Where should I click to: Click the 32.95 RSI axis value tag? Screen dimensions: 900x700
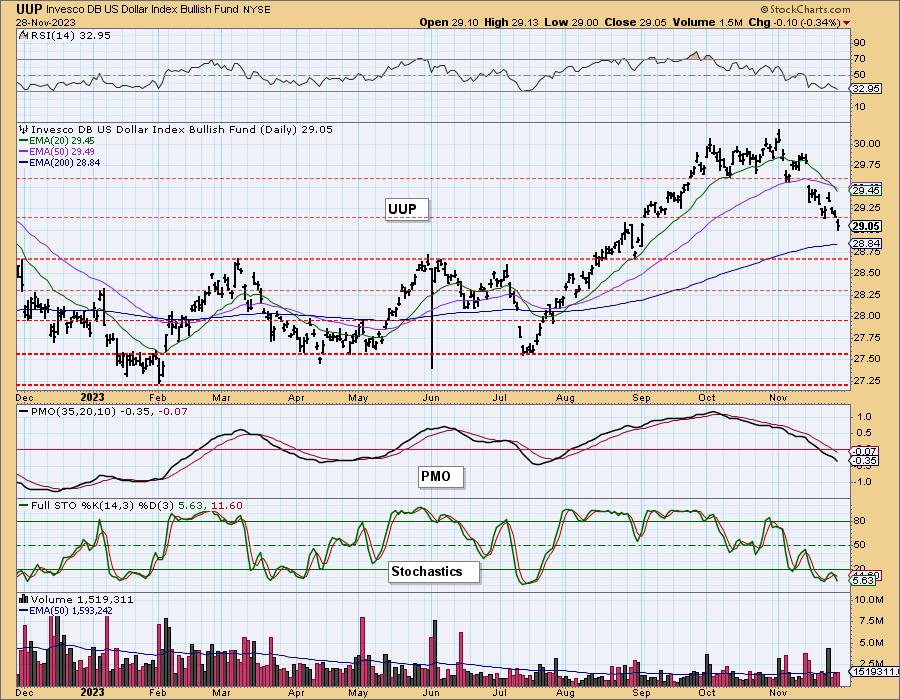pyautogui.click(x=867, y=89)
